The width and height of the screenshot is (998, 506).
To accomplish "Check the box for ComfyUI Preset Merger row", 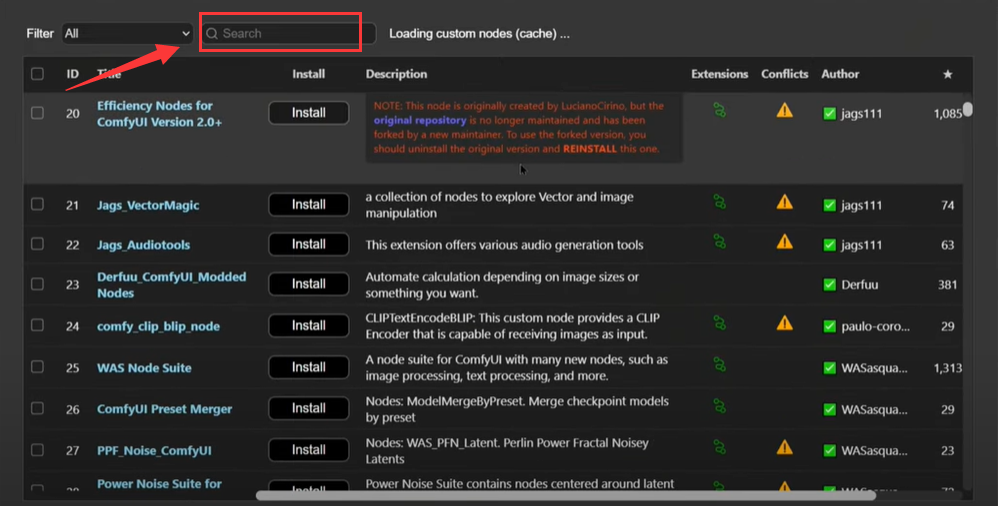I will point(38,408).
